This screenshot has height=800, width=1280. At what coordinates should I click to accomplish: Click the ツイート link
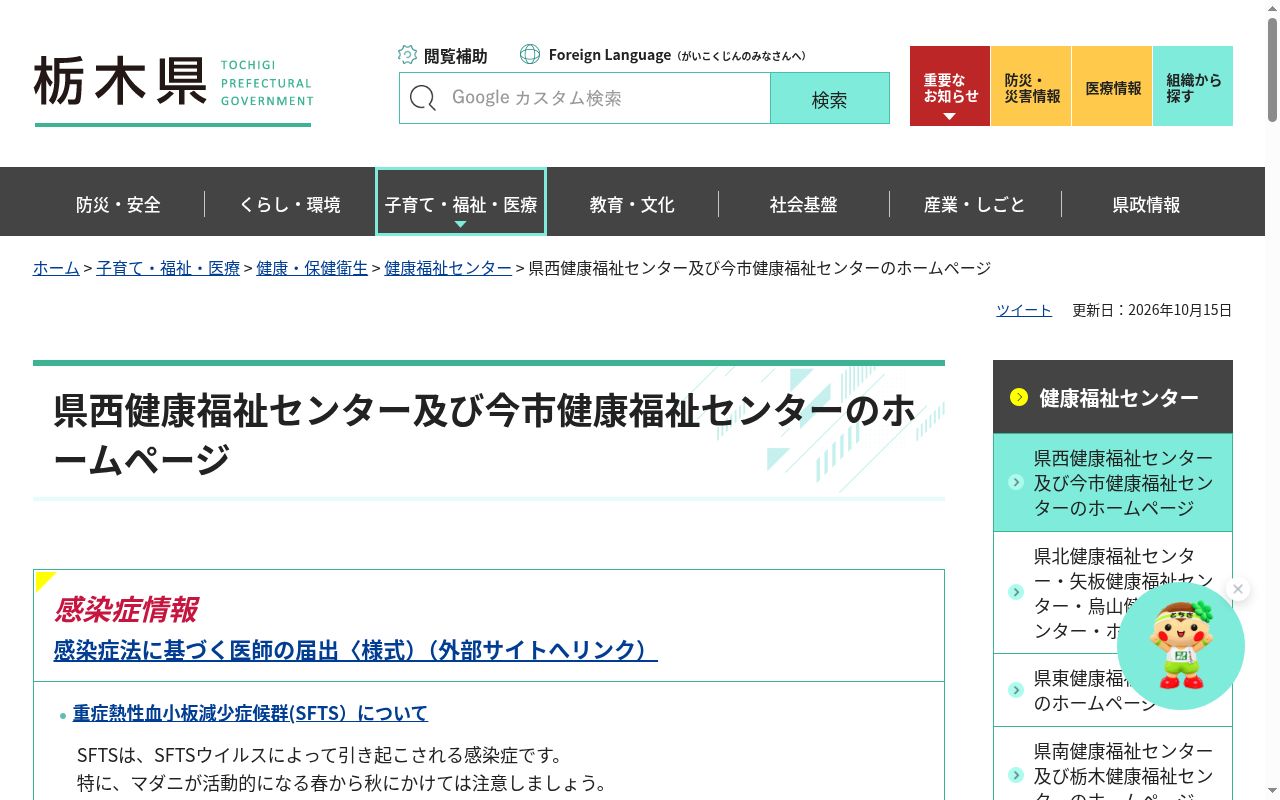1024,310
